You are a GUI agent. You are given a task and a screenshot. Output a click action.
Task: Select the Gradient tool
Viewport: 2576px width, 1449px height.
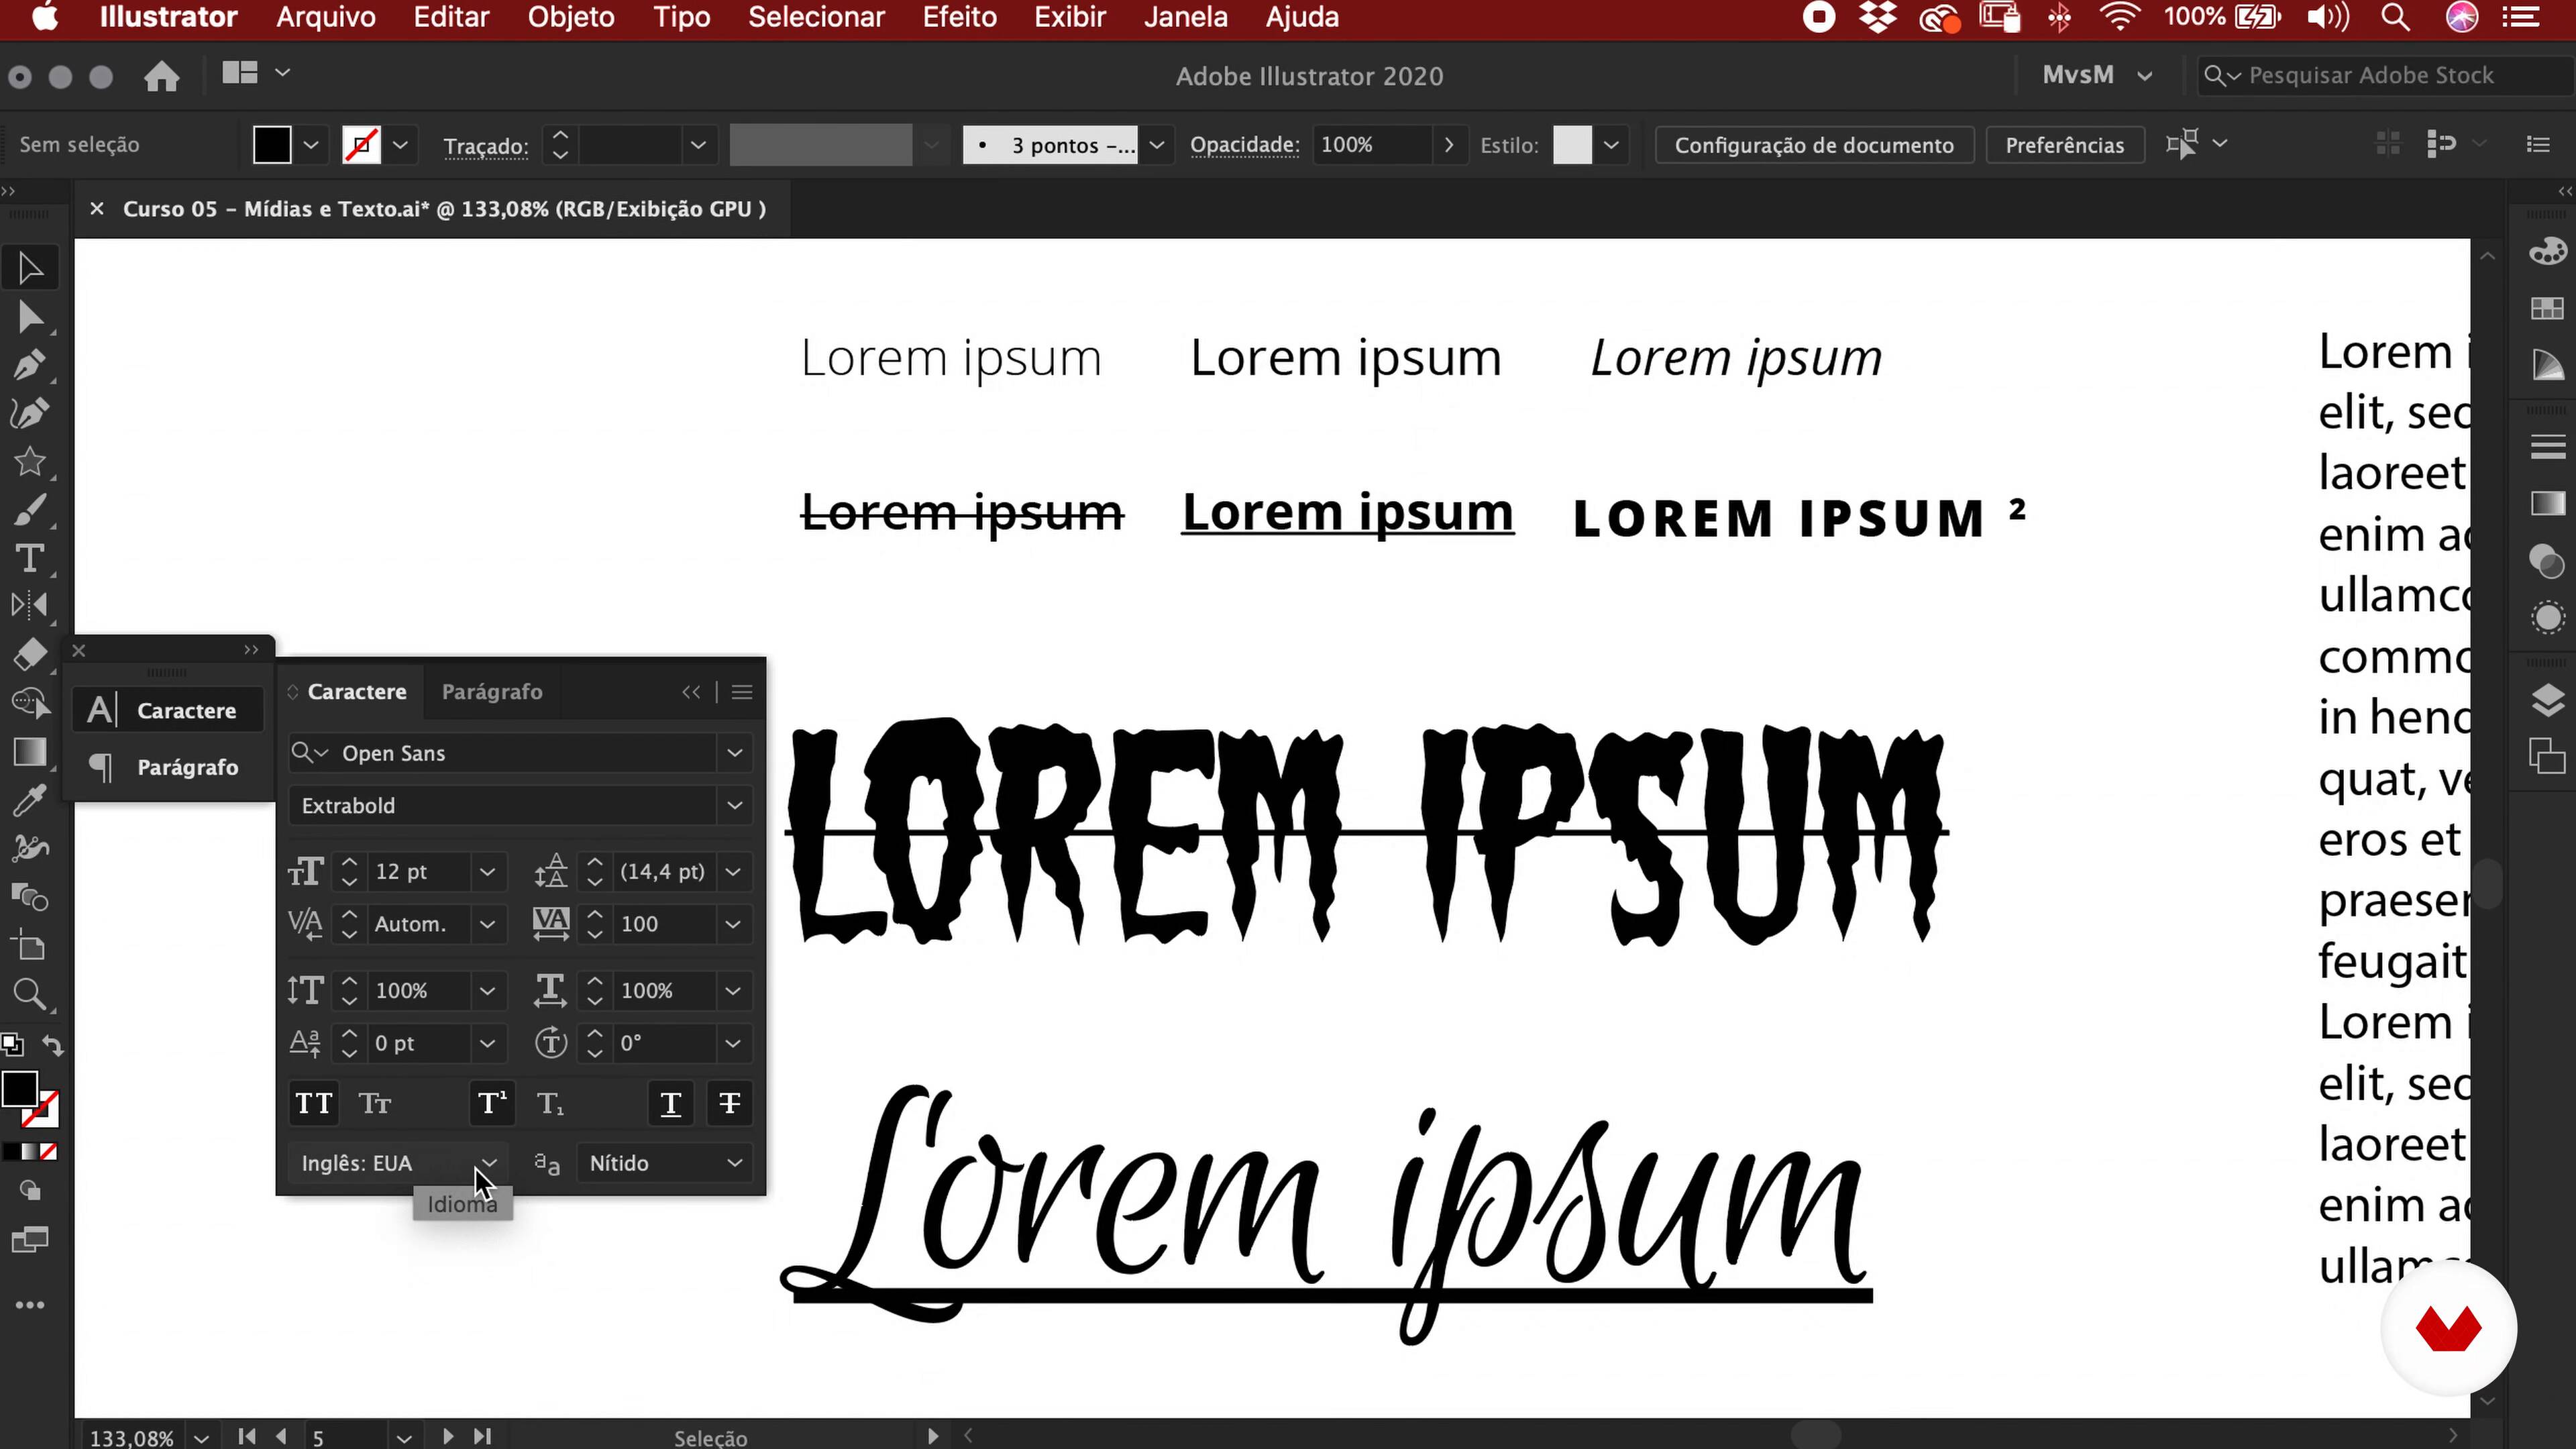coord(30,752)
